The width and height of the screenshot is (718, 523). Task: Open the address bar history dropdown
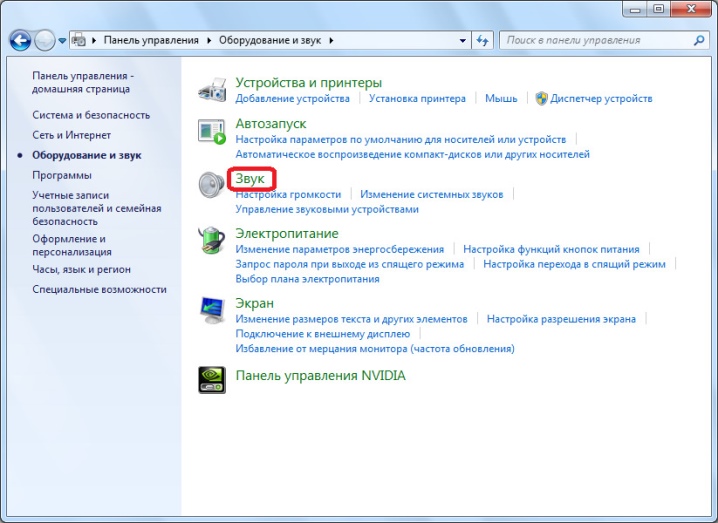coord(462,40)
